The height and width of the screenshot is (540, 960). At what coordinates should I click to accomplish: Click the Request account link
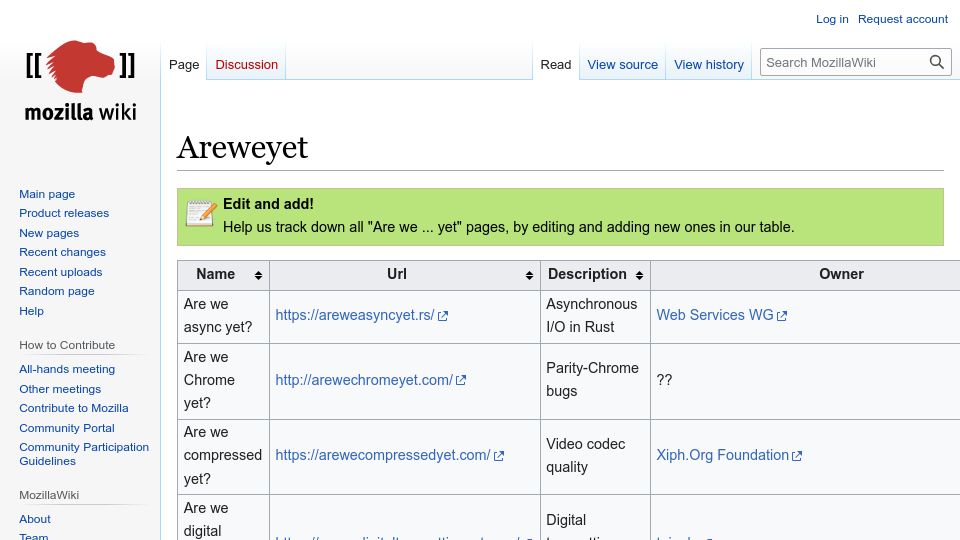pos(902,19)
